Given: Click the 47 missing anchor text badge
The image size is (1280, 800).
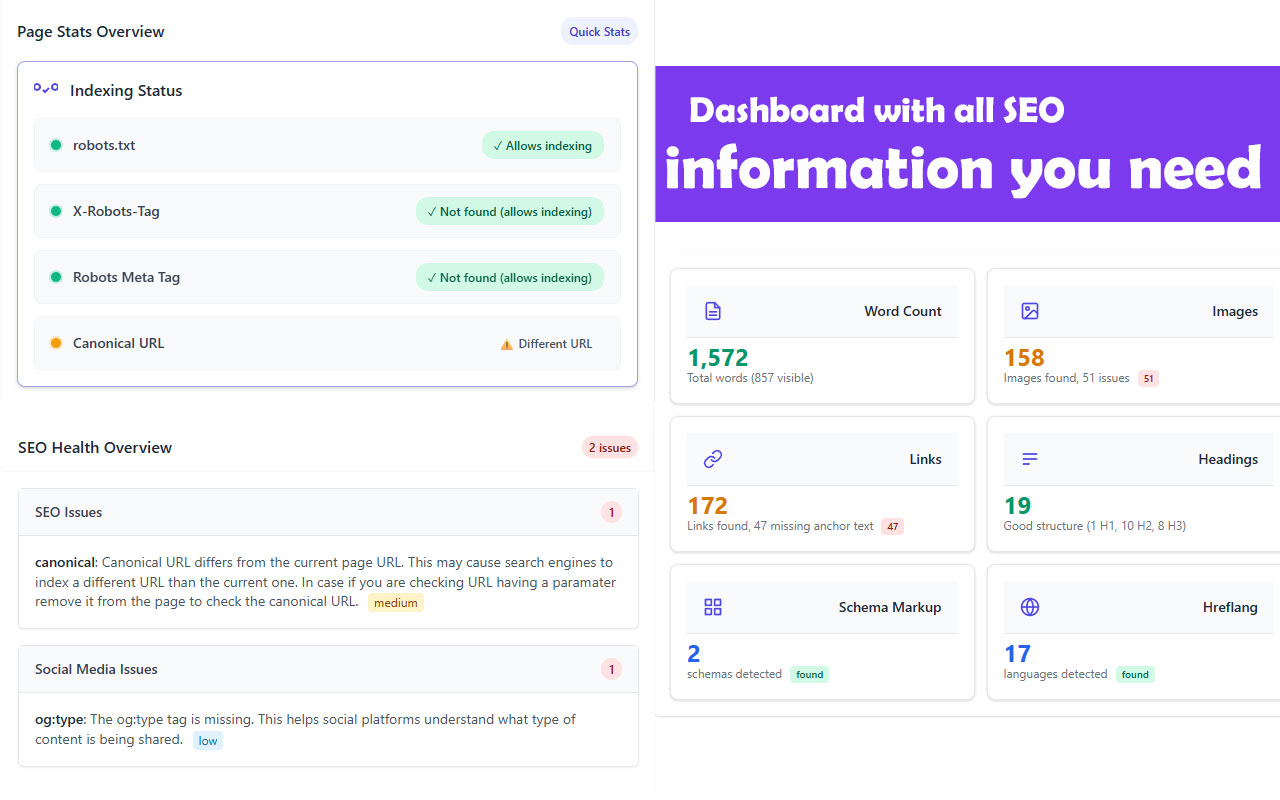Looking at the screenshot, I should point(892,526).
